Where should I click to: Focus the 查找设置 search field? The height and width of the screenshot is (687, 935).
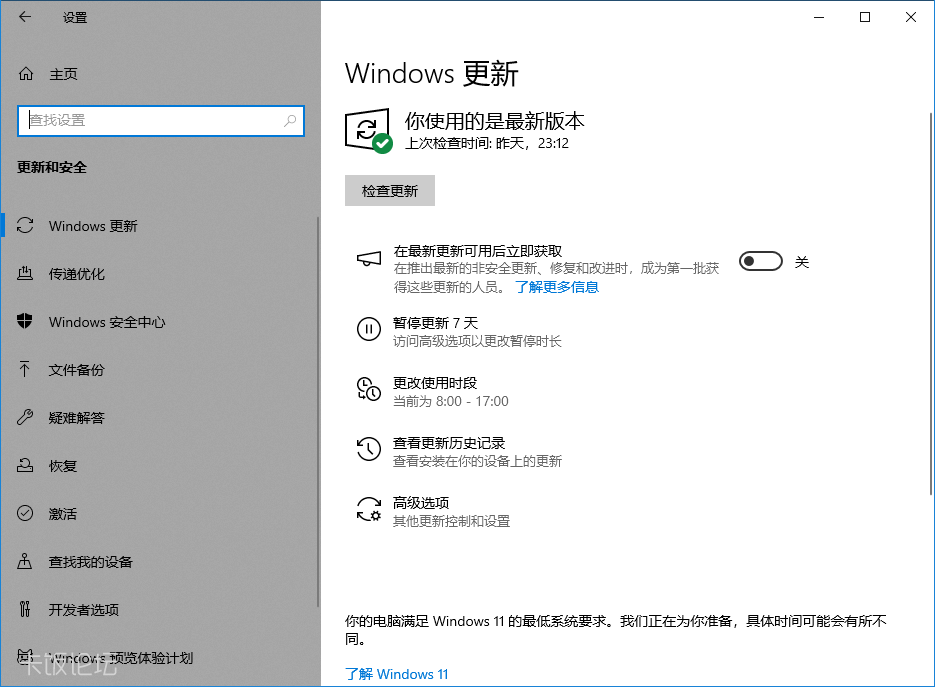(x=150, y=121)
